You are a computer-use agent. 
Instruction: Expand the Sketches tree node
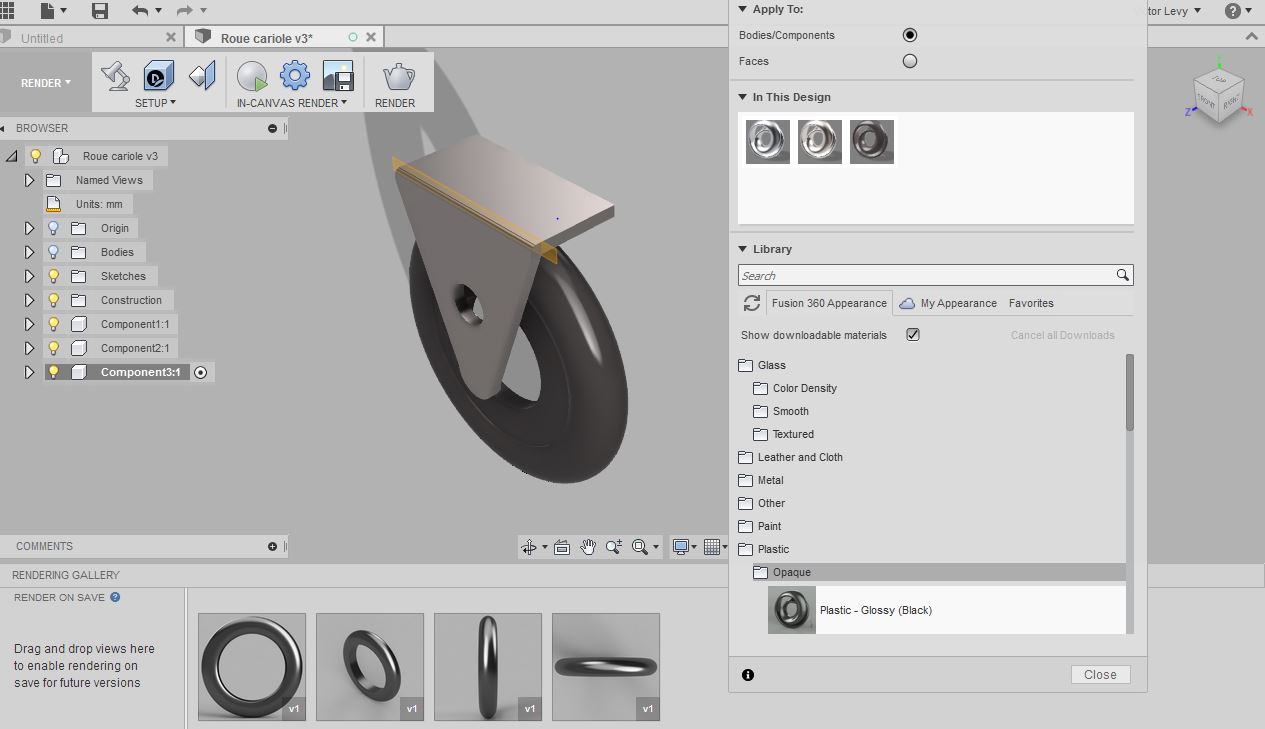pos(30,276)
